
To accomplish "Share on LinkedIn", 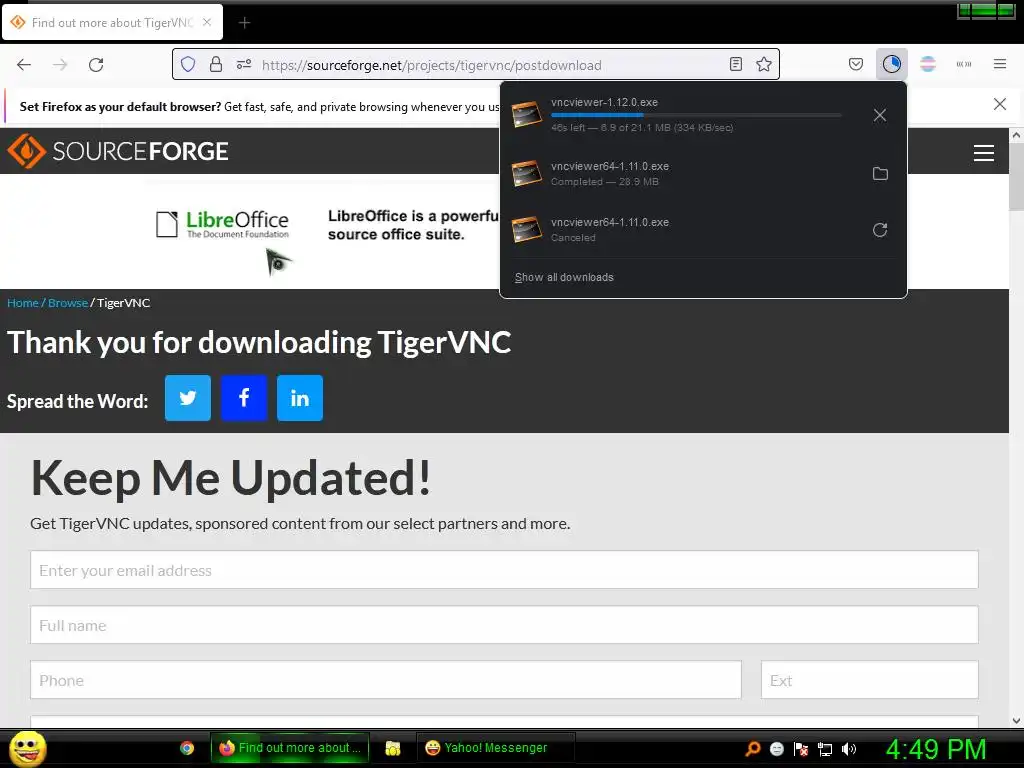I will (300, 398).
